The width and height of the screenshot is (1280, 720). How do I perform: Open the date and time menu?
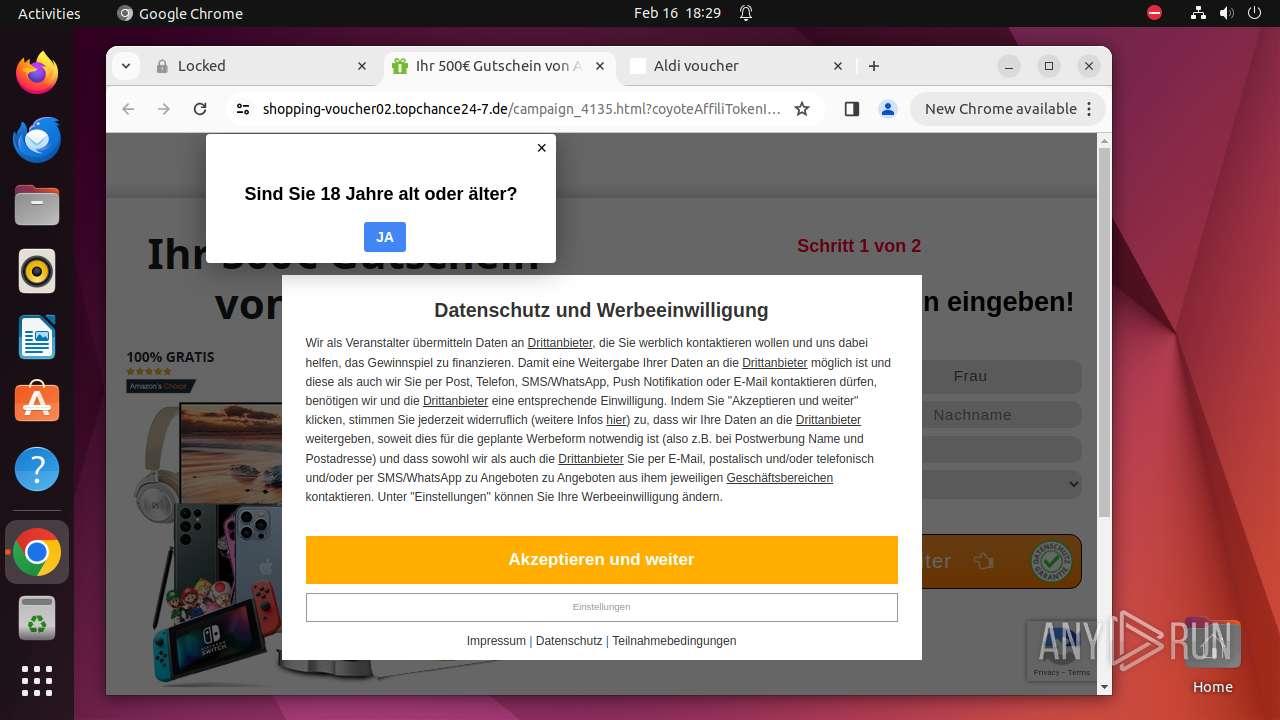[677, 13]
